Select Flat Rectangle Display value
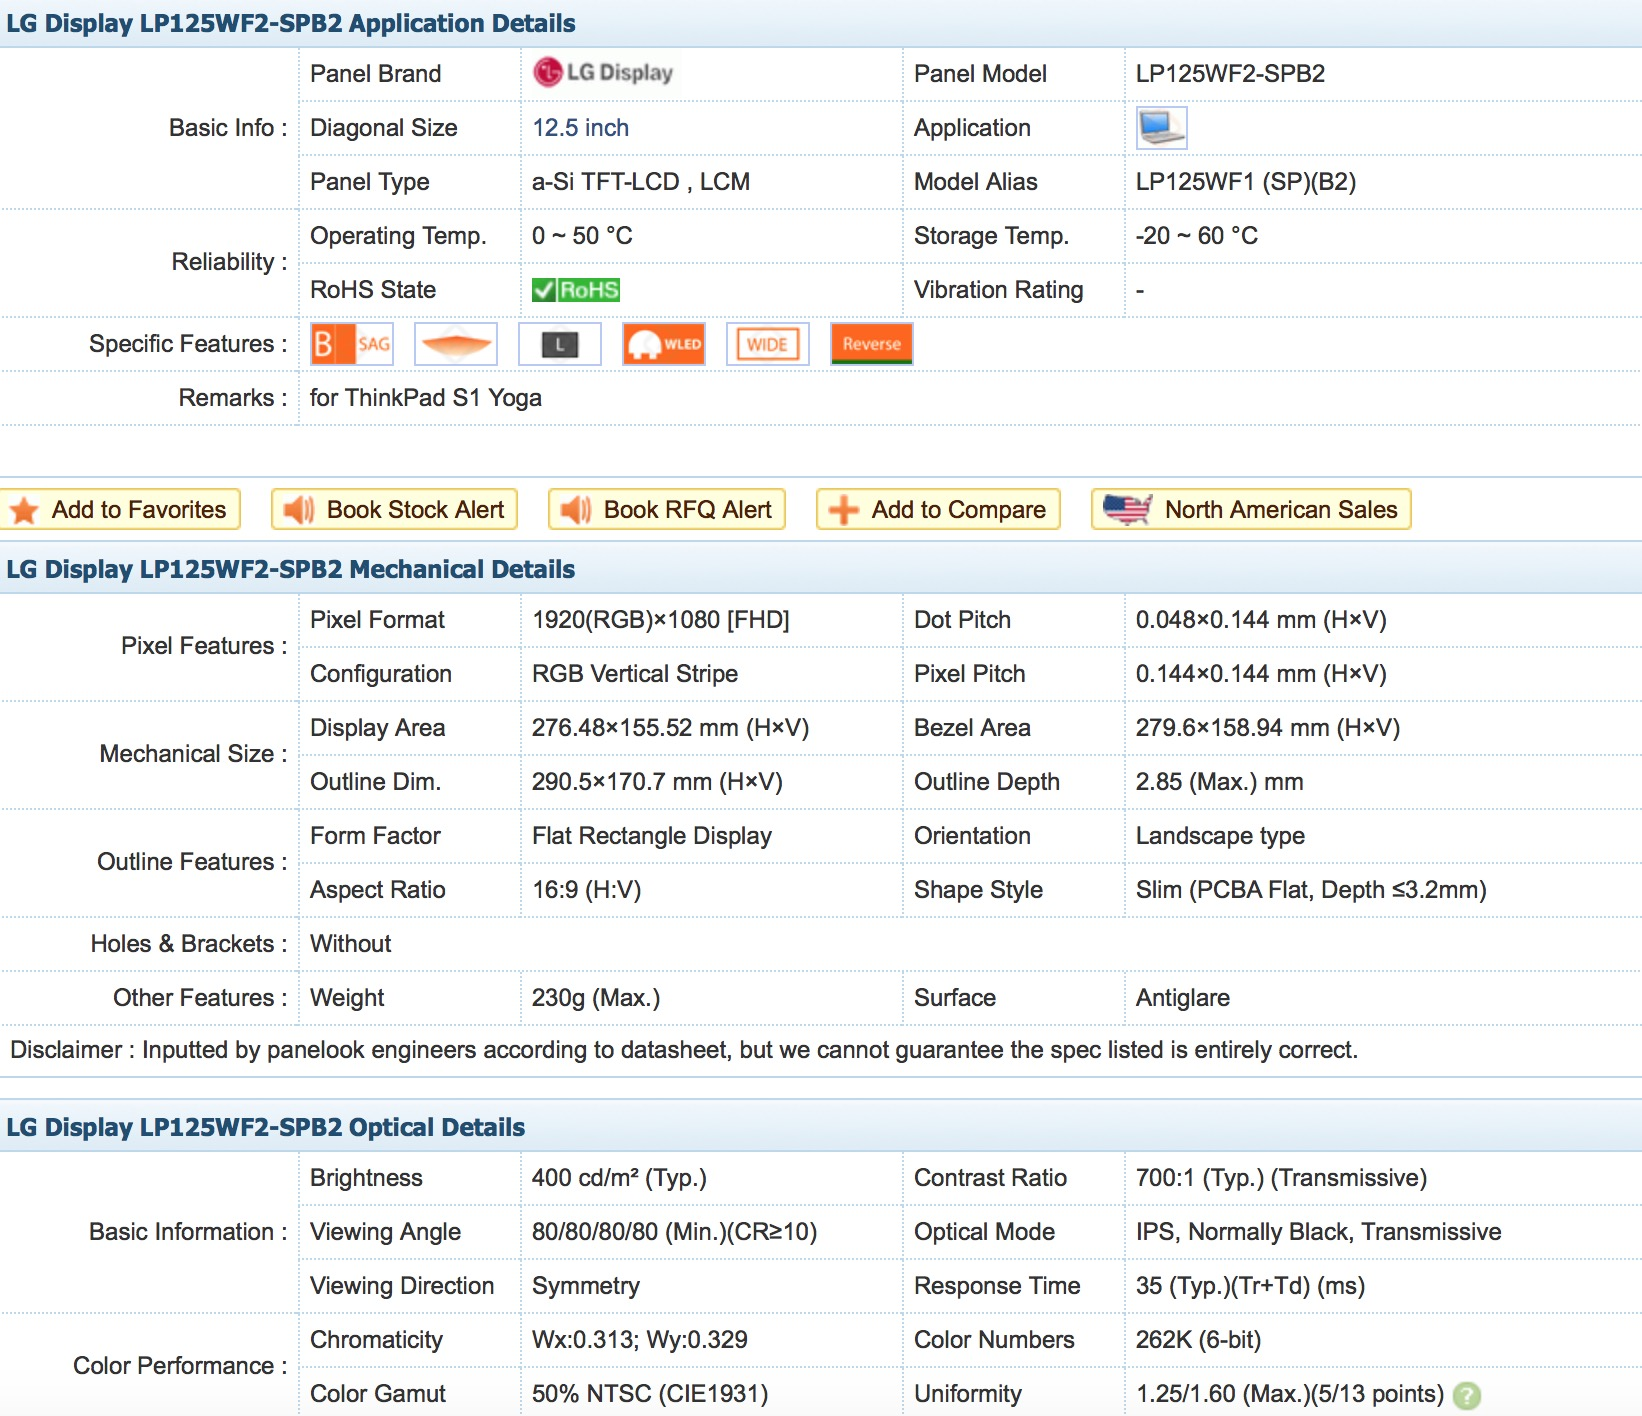This screenshot has width=1642, height=1416. (x=652, y=836)
